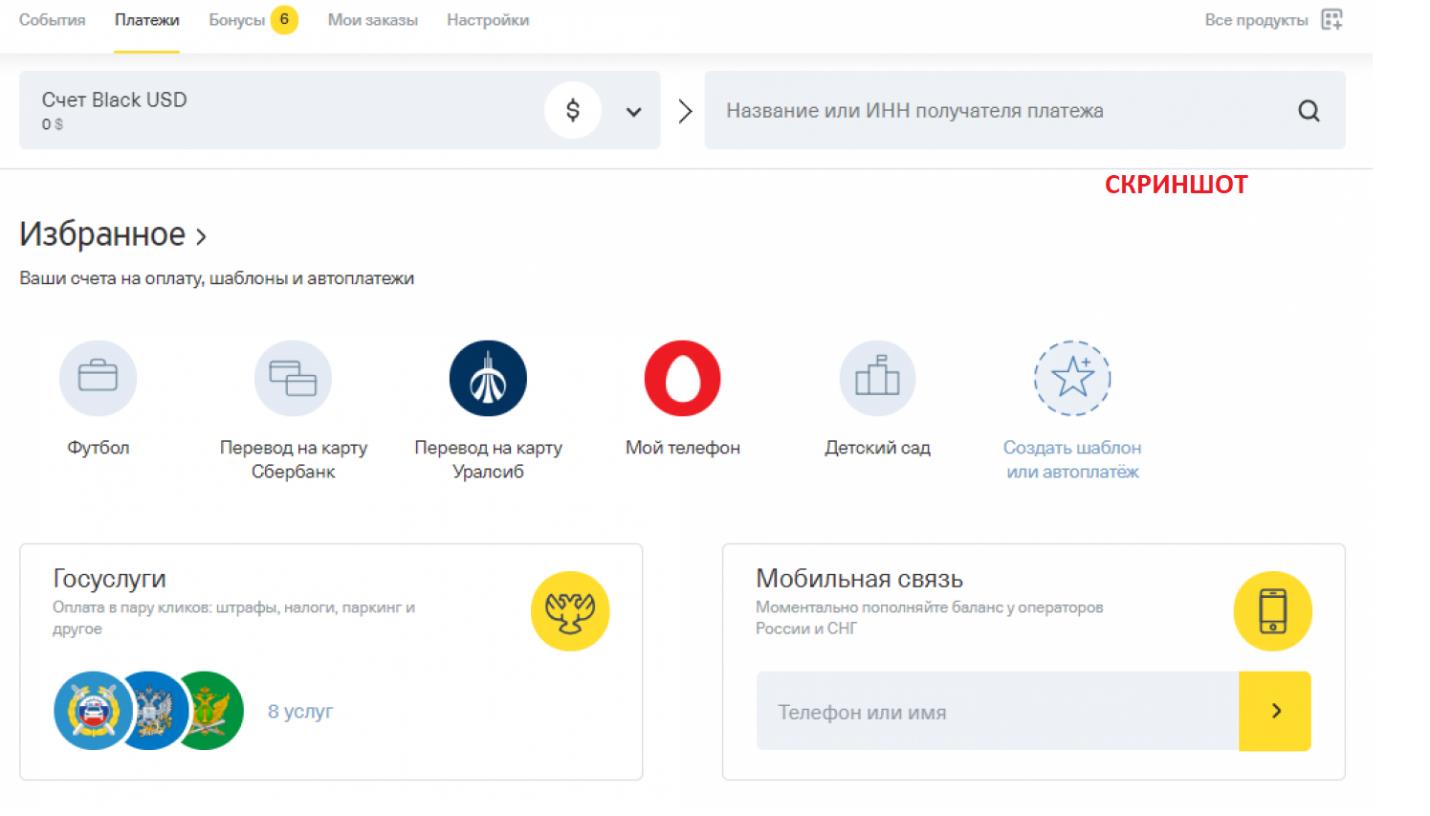Screen dimensions: 1430x816
Task: Click the Перевод на карту Уралсиб label
Action: point(488,460)
